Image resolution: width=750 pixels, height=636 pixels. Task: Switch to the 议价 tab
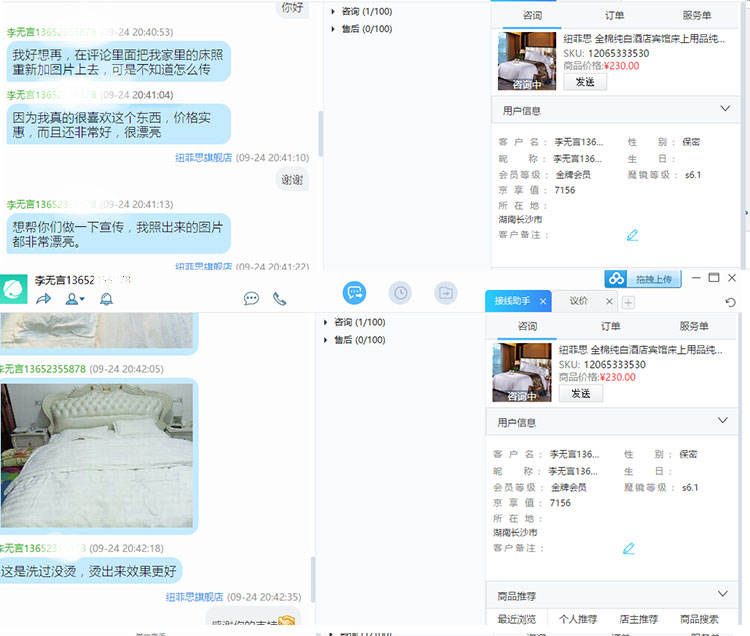[579, 301]
